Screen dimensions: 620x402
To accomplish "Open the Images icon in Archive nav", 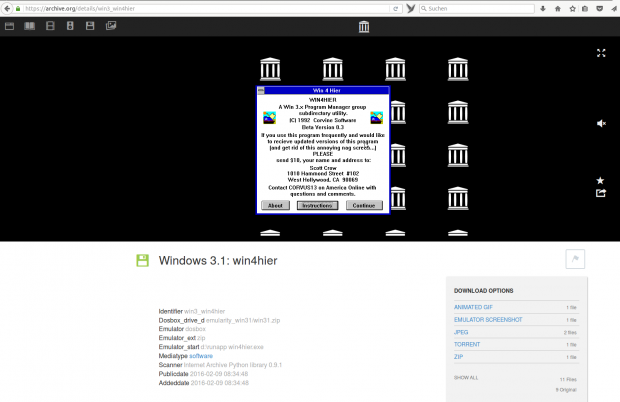I will point(111,26).
